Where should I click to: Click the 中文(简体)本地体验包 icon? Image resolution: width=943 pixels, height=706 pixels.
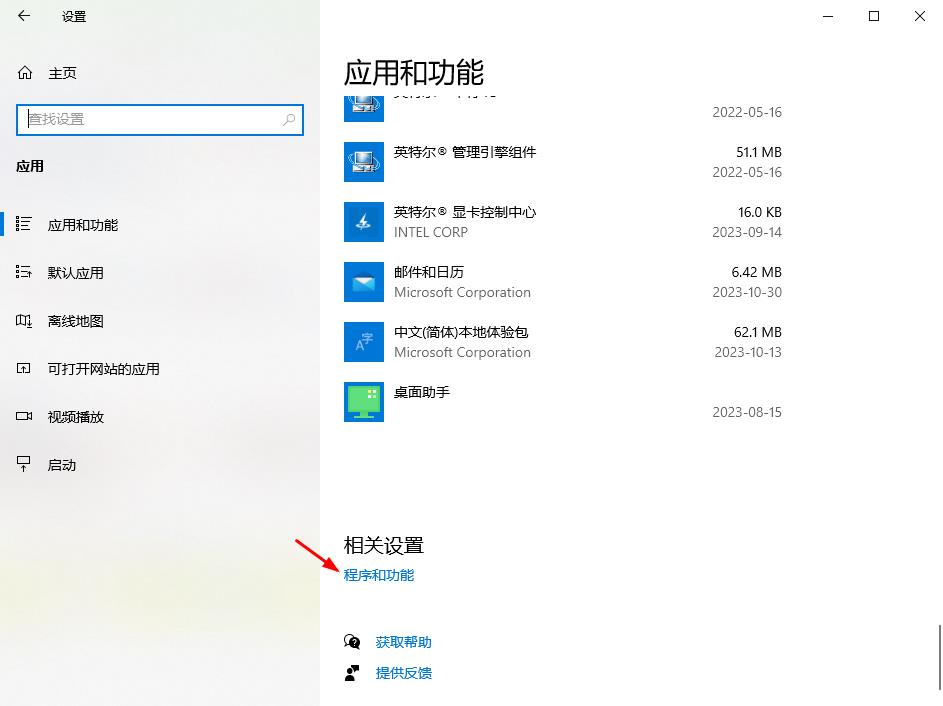363,342
